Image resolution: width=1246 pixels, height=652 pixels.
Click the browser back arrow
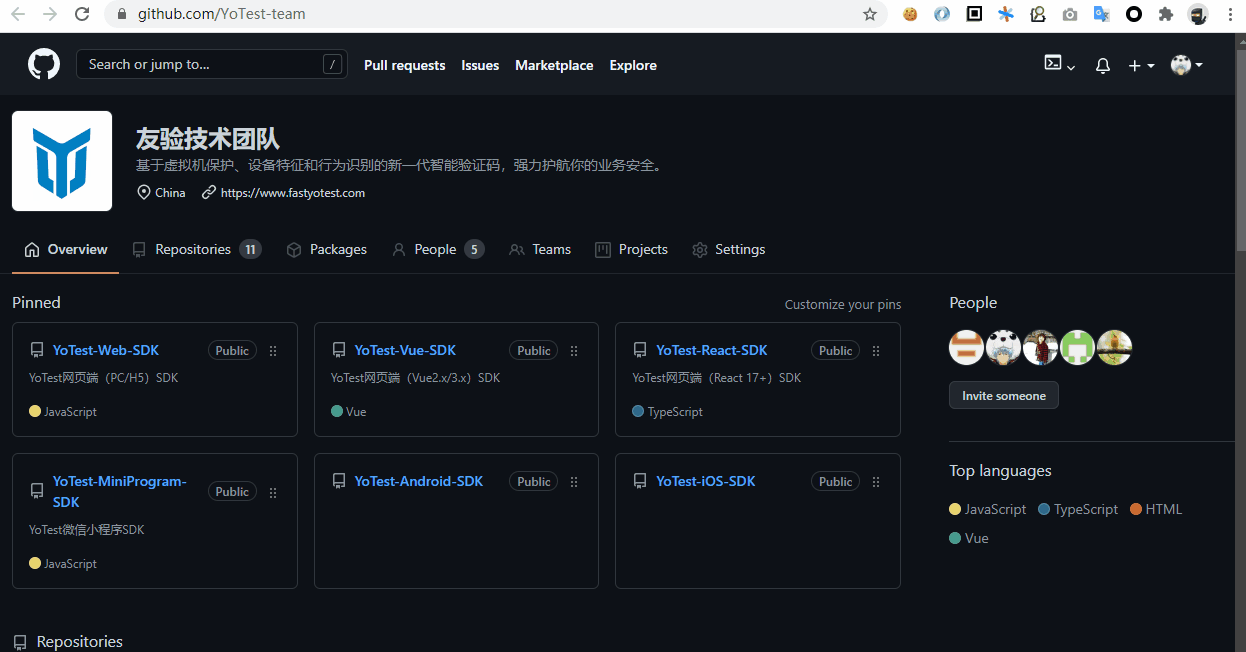[18, 14]
